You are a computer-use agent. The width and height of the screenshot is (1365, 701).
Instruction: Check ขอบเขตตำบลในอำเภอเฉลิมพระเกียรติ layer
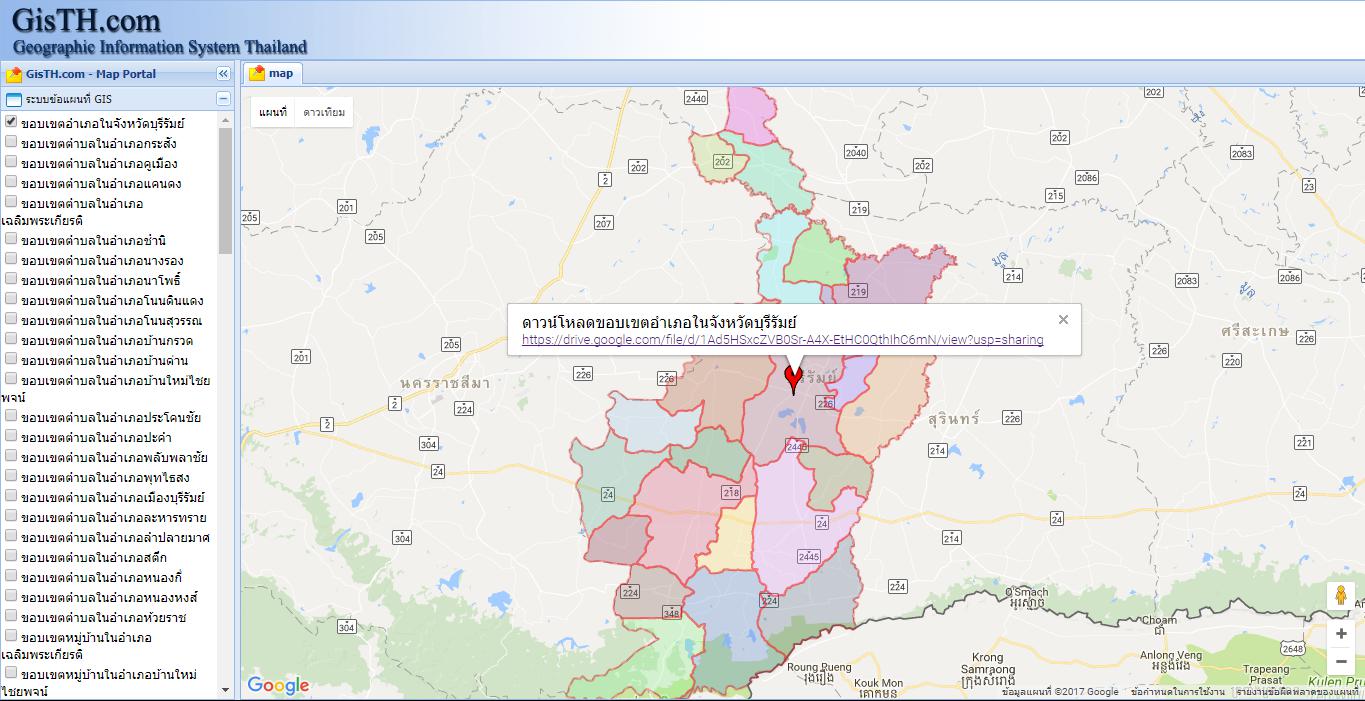11,202
